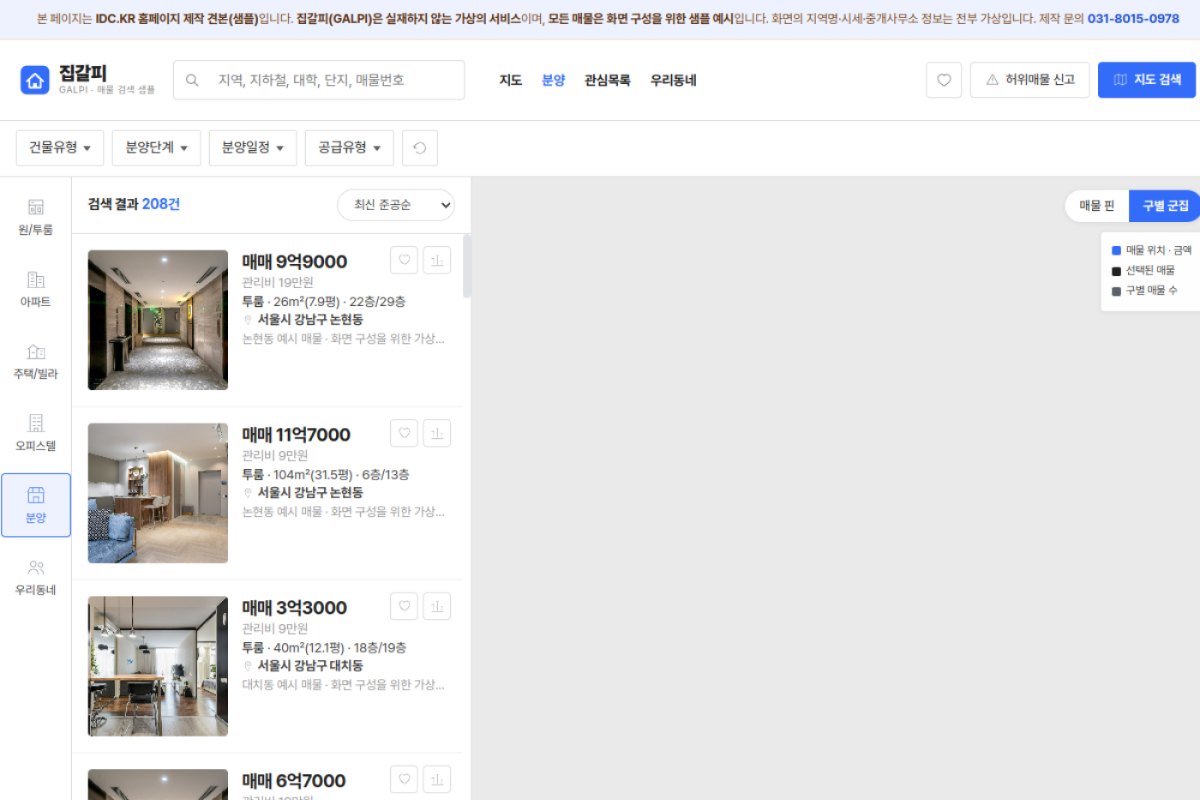
Task: Open the 매매 9억9000 listing title
Action: [x=294, y=262]
